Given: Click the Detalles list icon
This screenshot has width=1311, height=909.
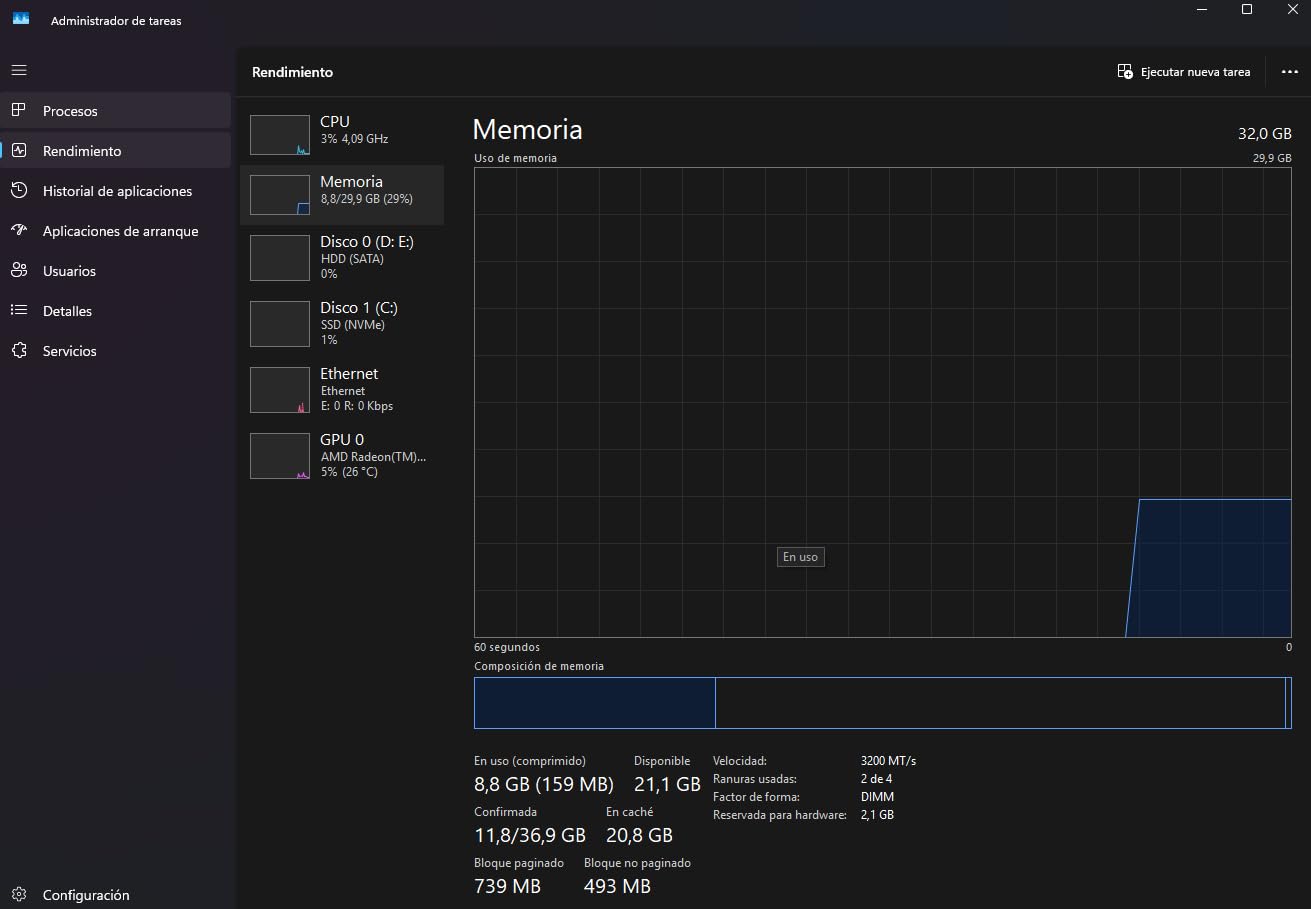Looking at the screenshot, I should tap(19, 310).
